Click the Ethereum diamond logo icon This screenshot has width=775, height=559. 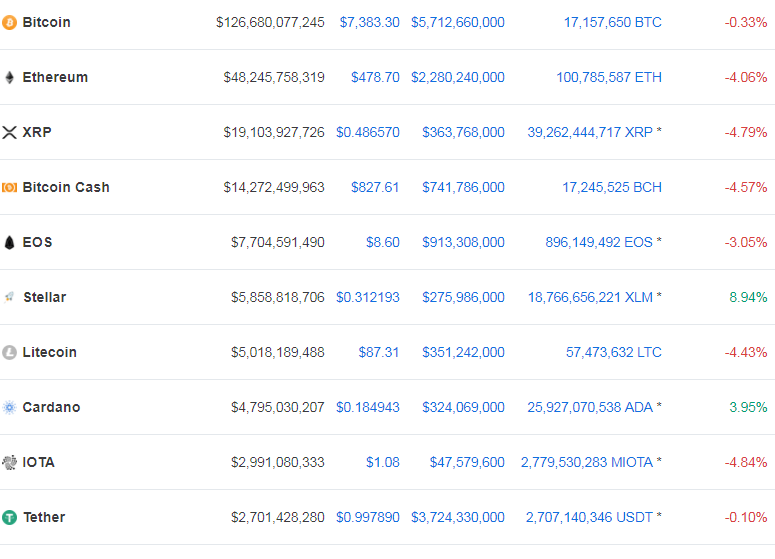[9, 77]
